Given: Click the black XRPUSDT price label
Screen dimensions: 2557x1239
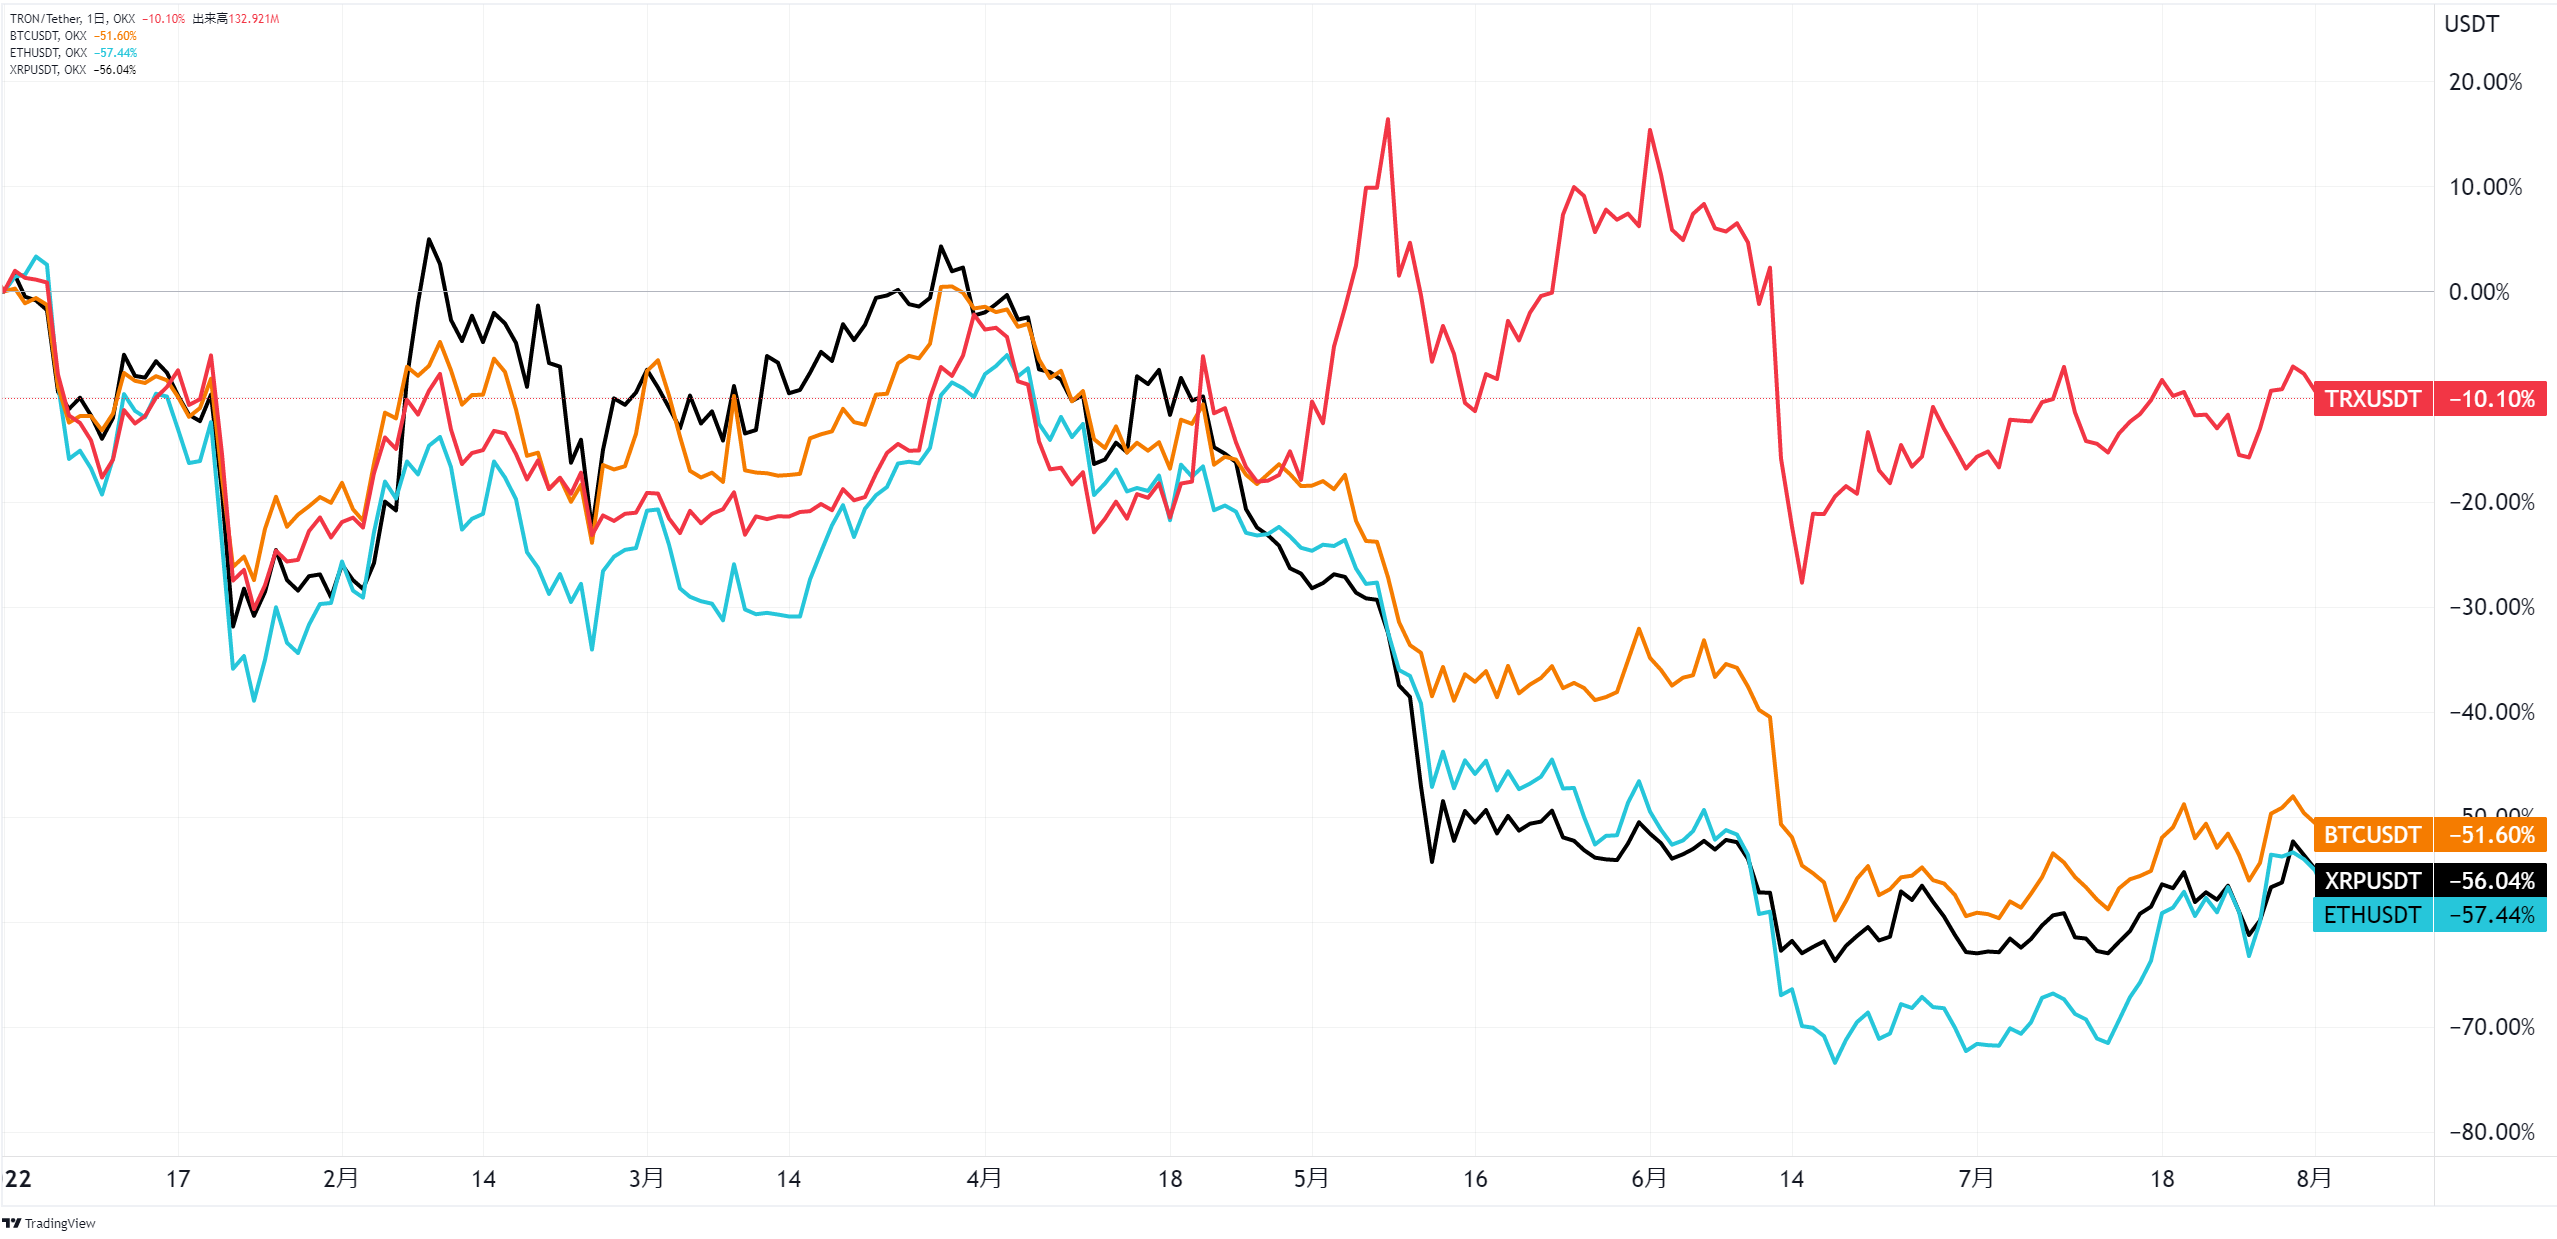Looking at the screenshot, I should point(2372,881).
